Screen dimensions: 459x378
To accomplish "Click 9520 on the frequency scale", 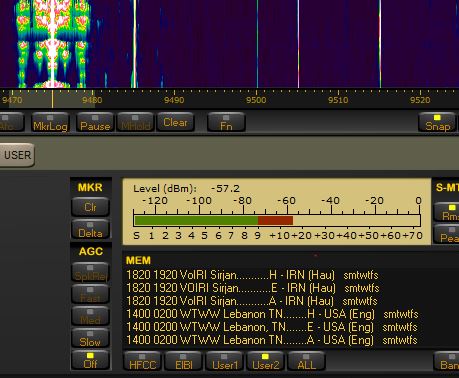I will point(420,100).
